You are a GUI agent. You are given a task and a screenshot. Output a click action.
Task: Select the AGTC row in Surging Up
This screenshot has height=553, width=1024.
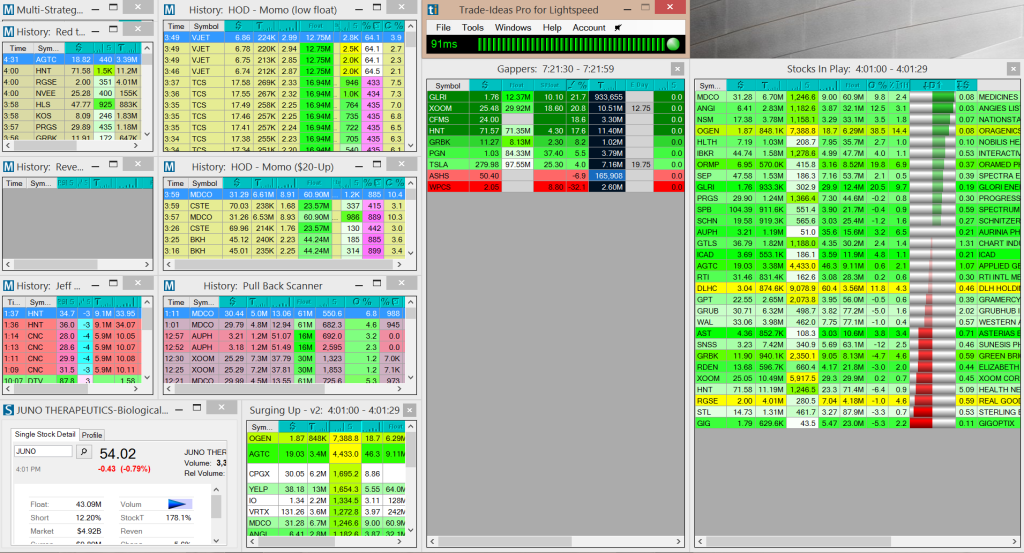point(326,454)
